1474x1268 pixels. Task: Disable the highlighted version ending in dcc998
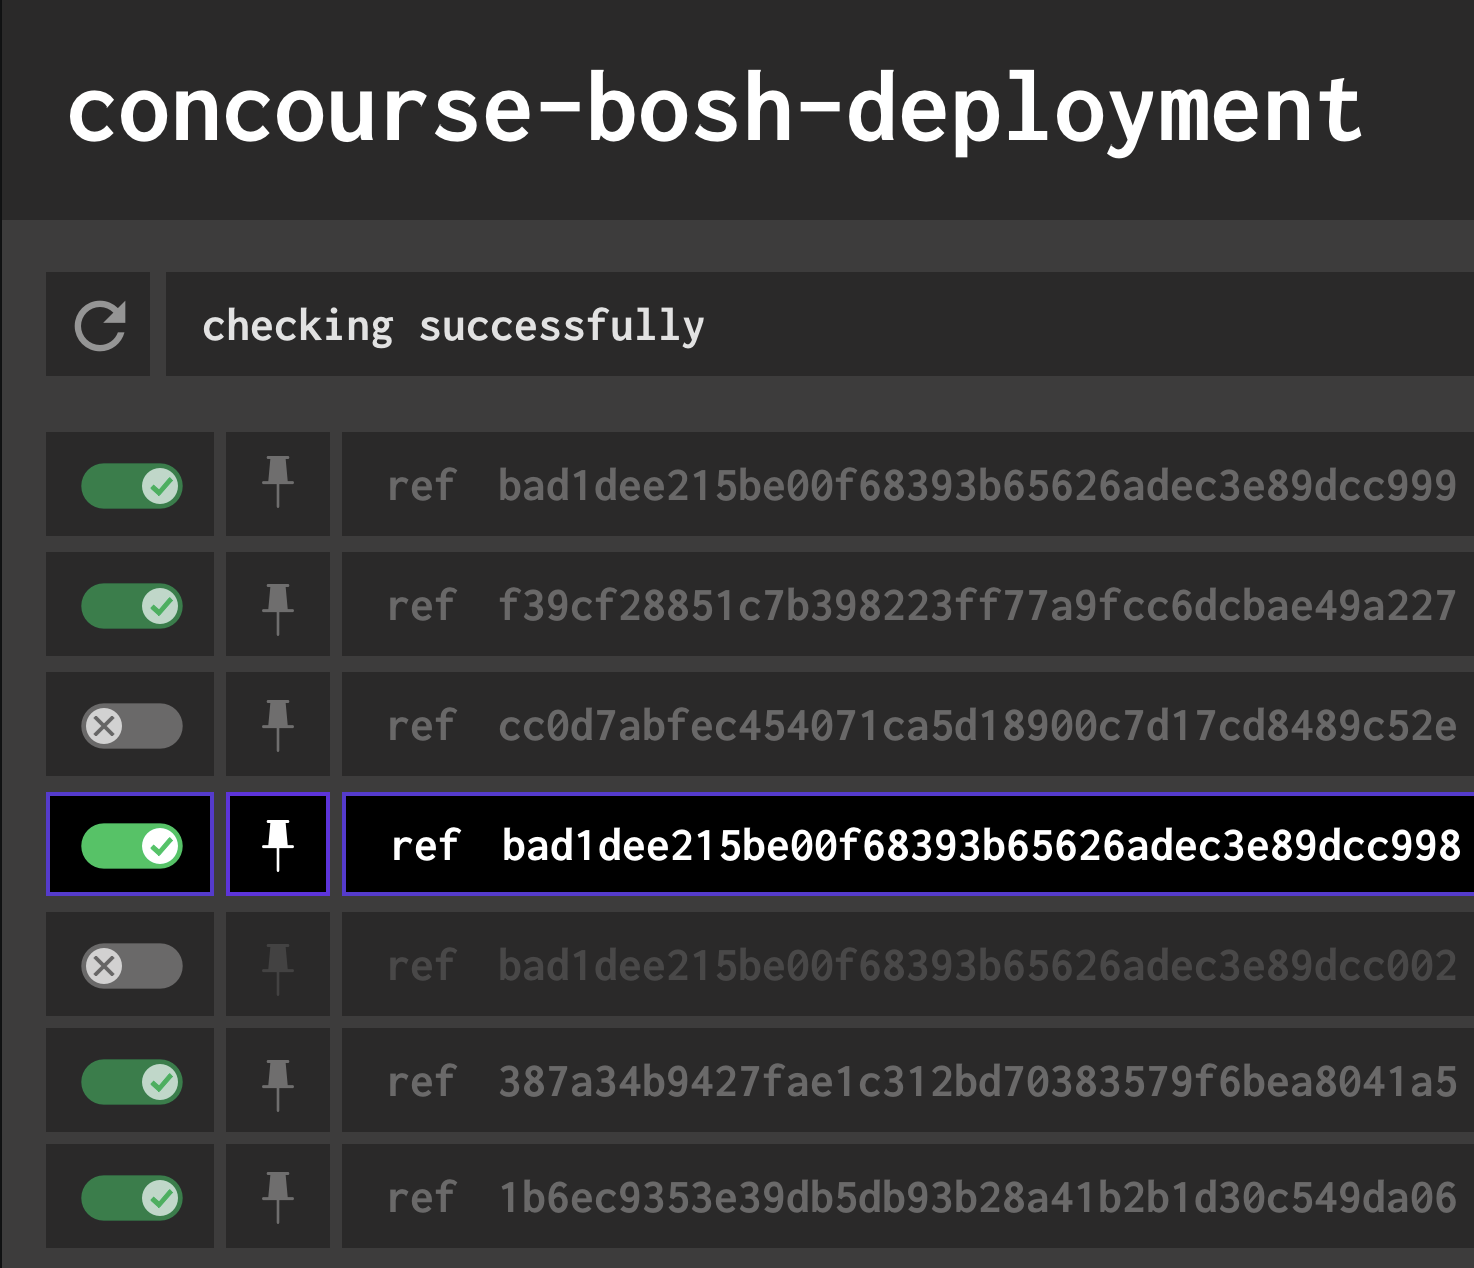coord(129,845)
